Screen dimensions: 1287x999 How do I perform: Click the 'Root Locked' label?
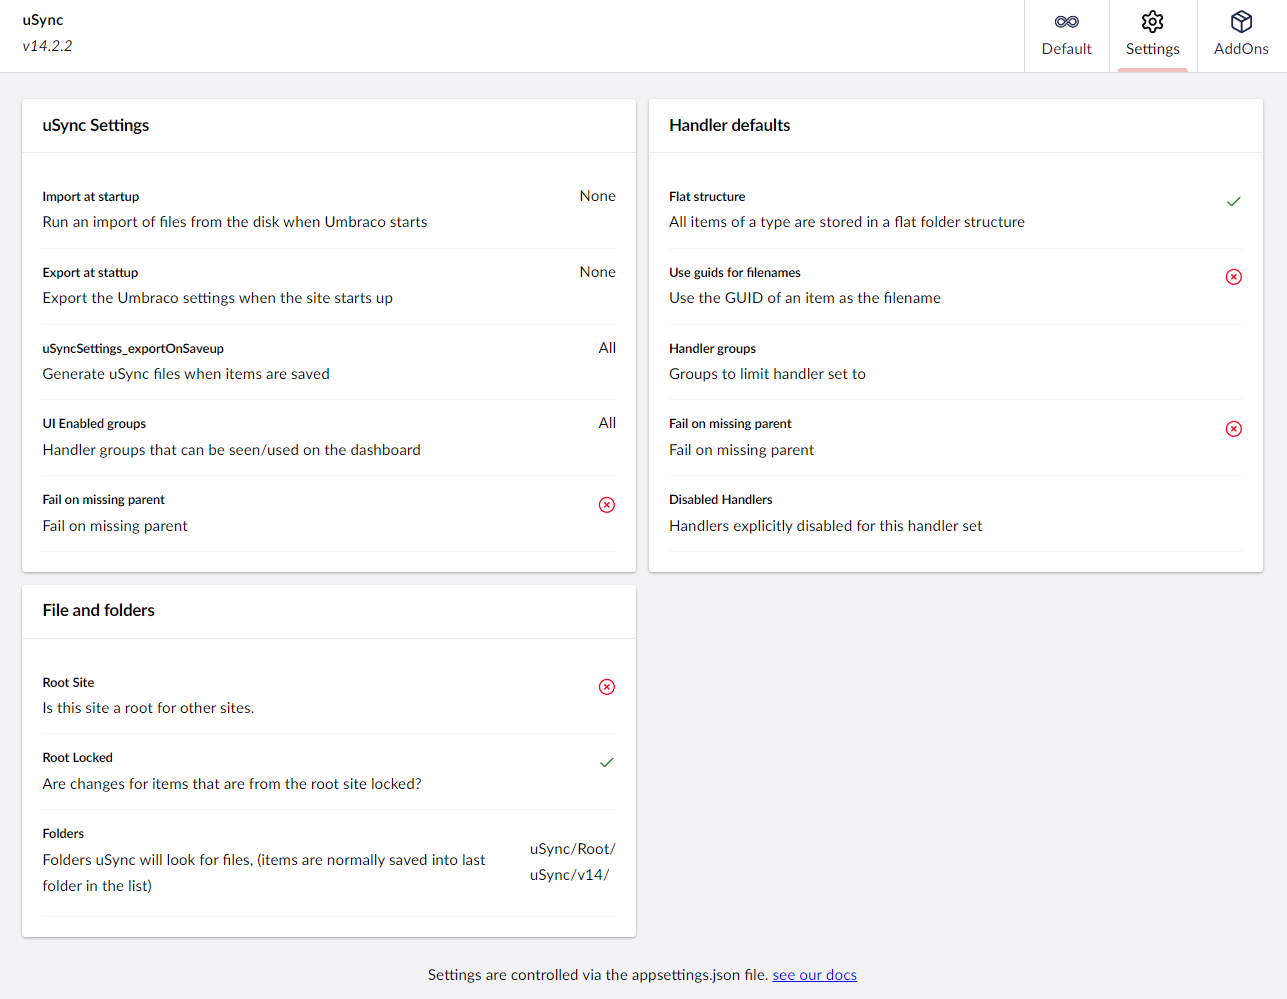pos(77,758)
